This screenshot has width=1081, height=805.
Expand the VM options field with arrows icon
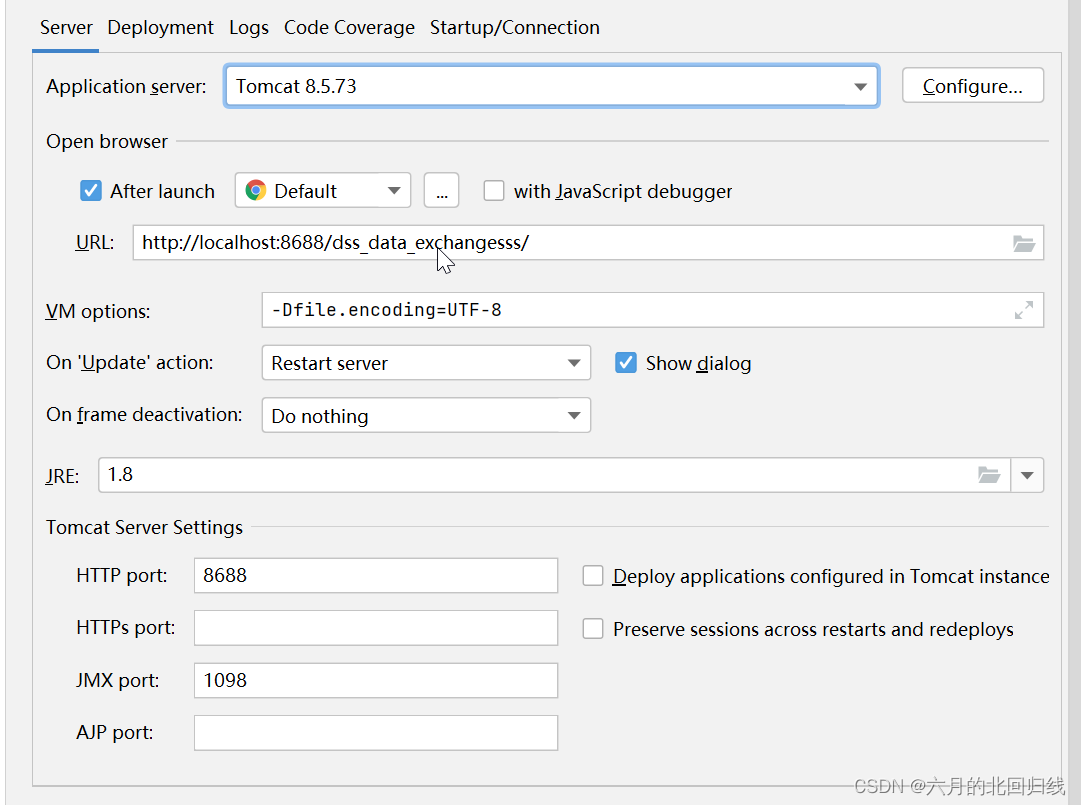[x=1024, y=310]
